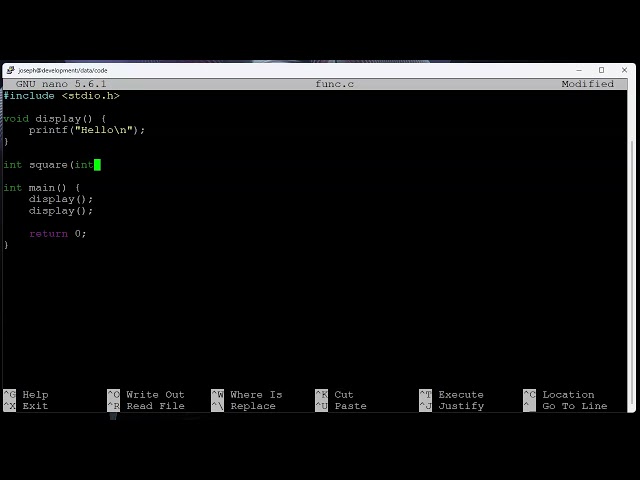Click the closing brace of display function

click(x=6, y=142)
